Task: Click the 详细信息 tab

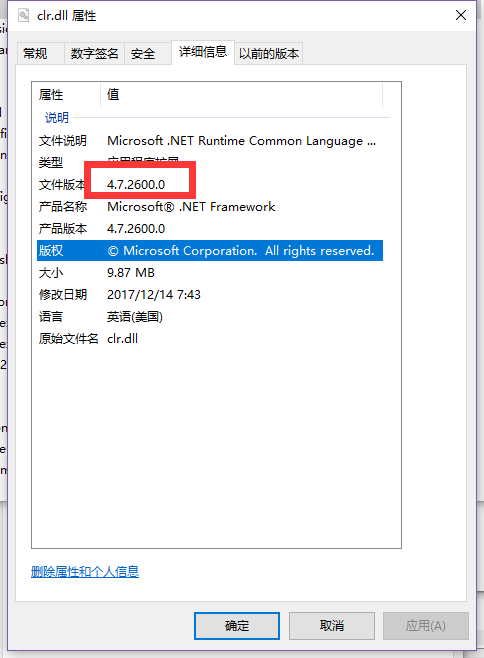Action: coord(203,52)
